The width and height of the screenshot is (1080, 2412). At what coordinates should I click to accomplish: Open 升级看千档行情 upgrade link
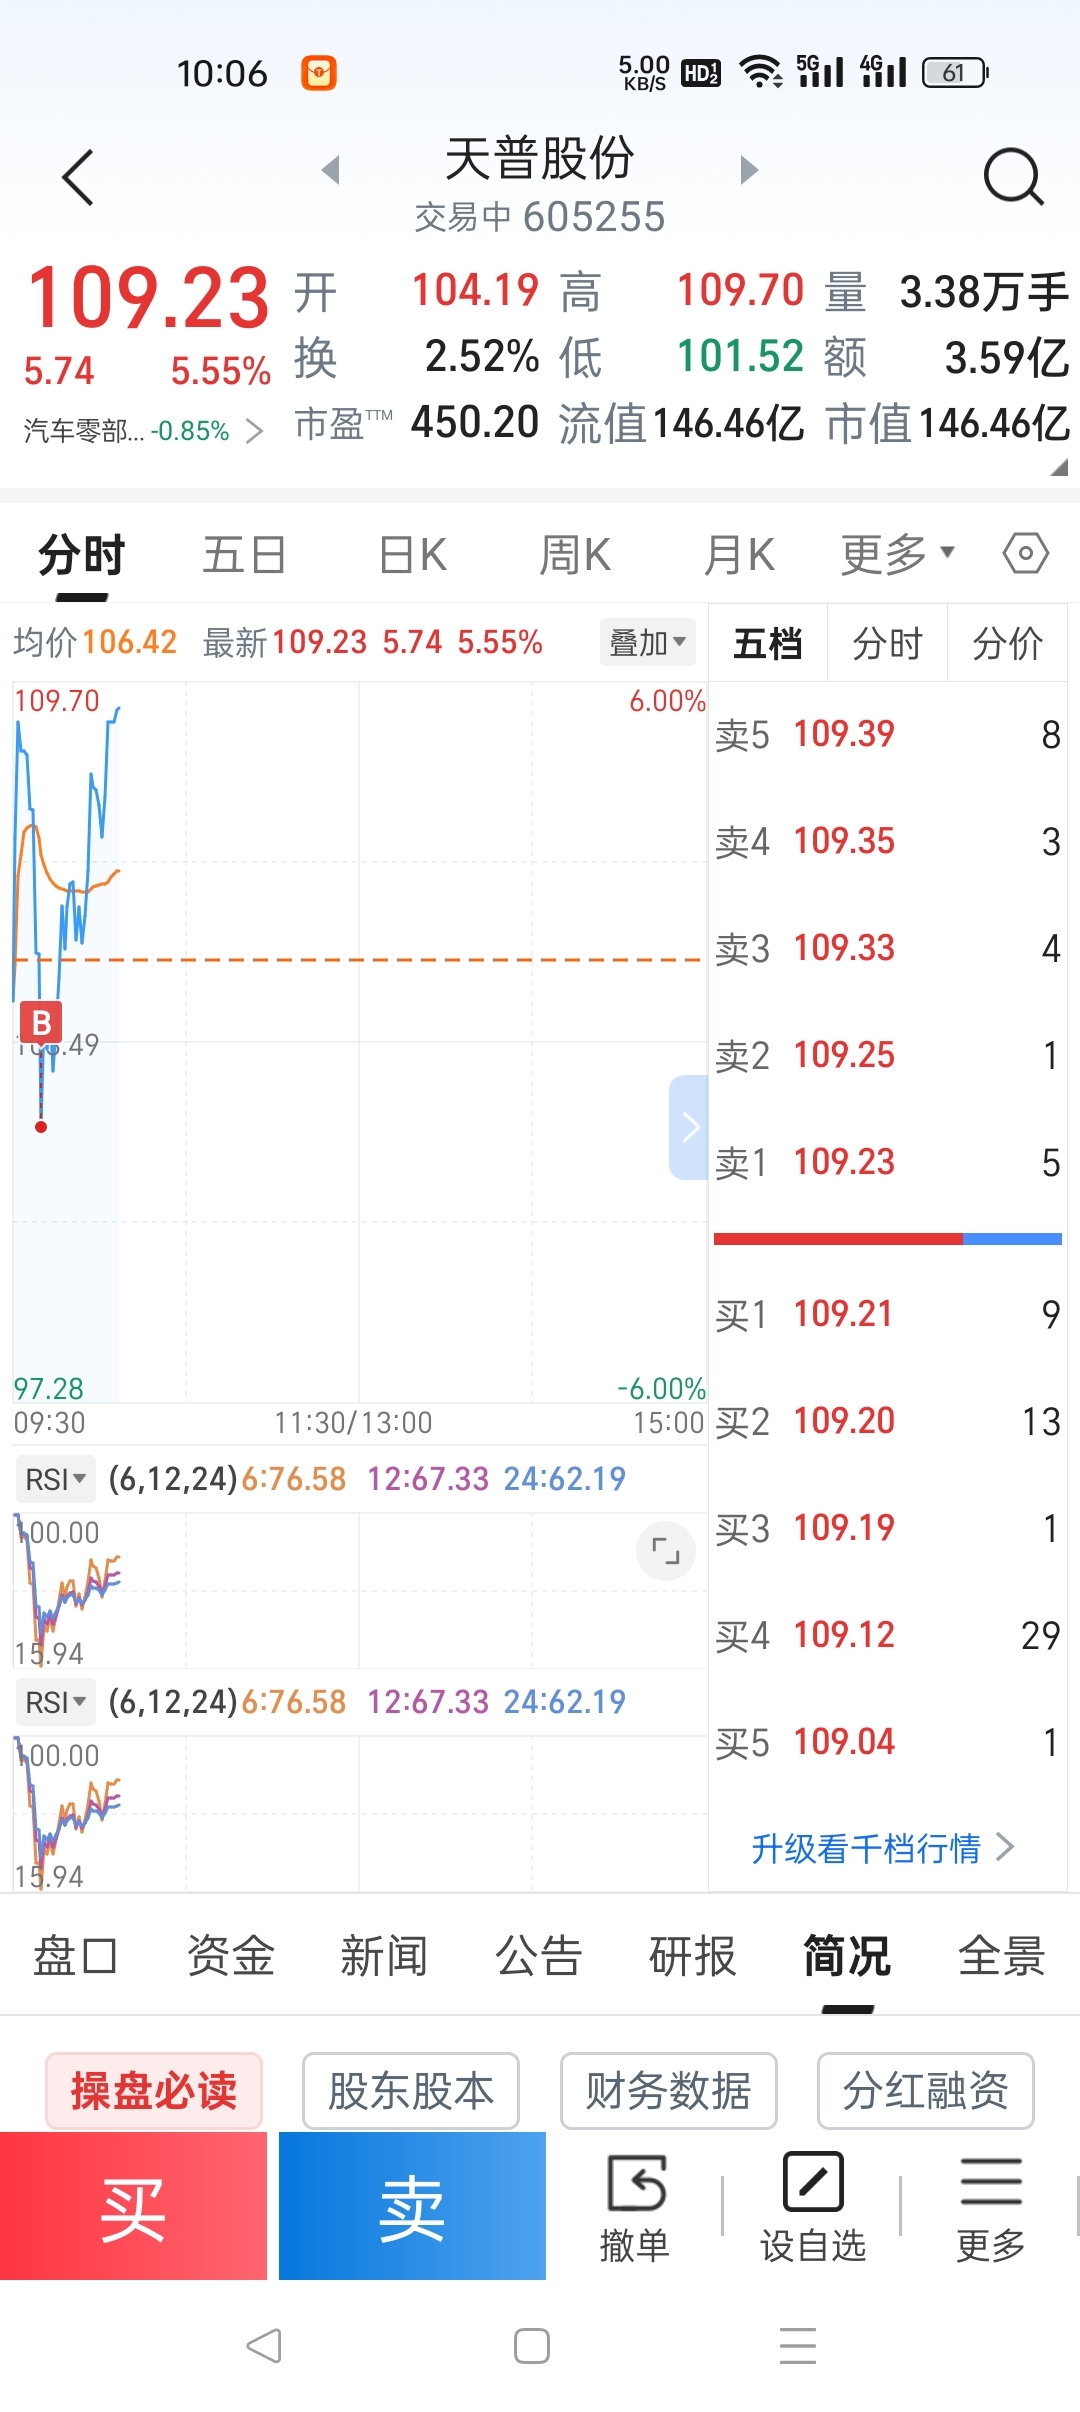tap(882, 1848)
